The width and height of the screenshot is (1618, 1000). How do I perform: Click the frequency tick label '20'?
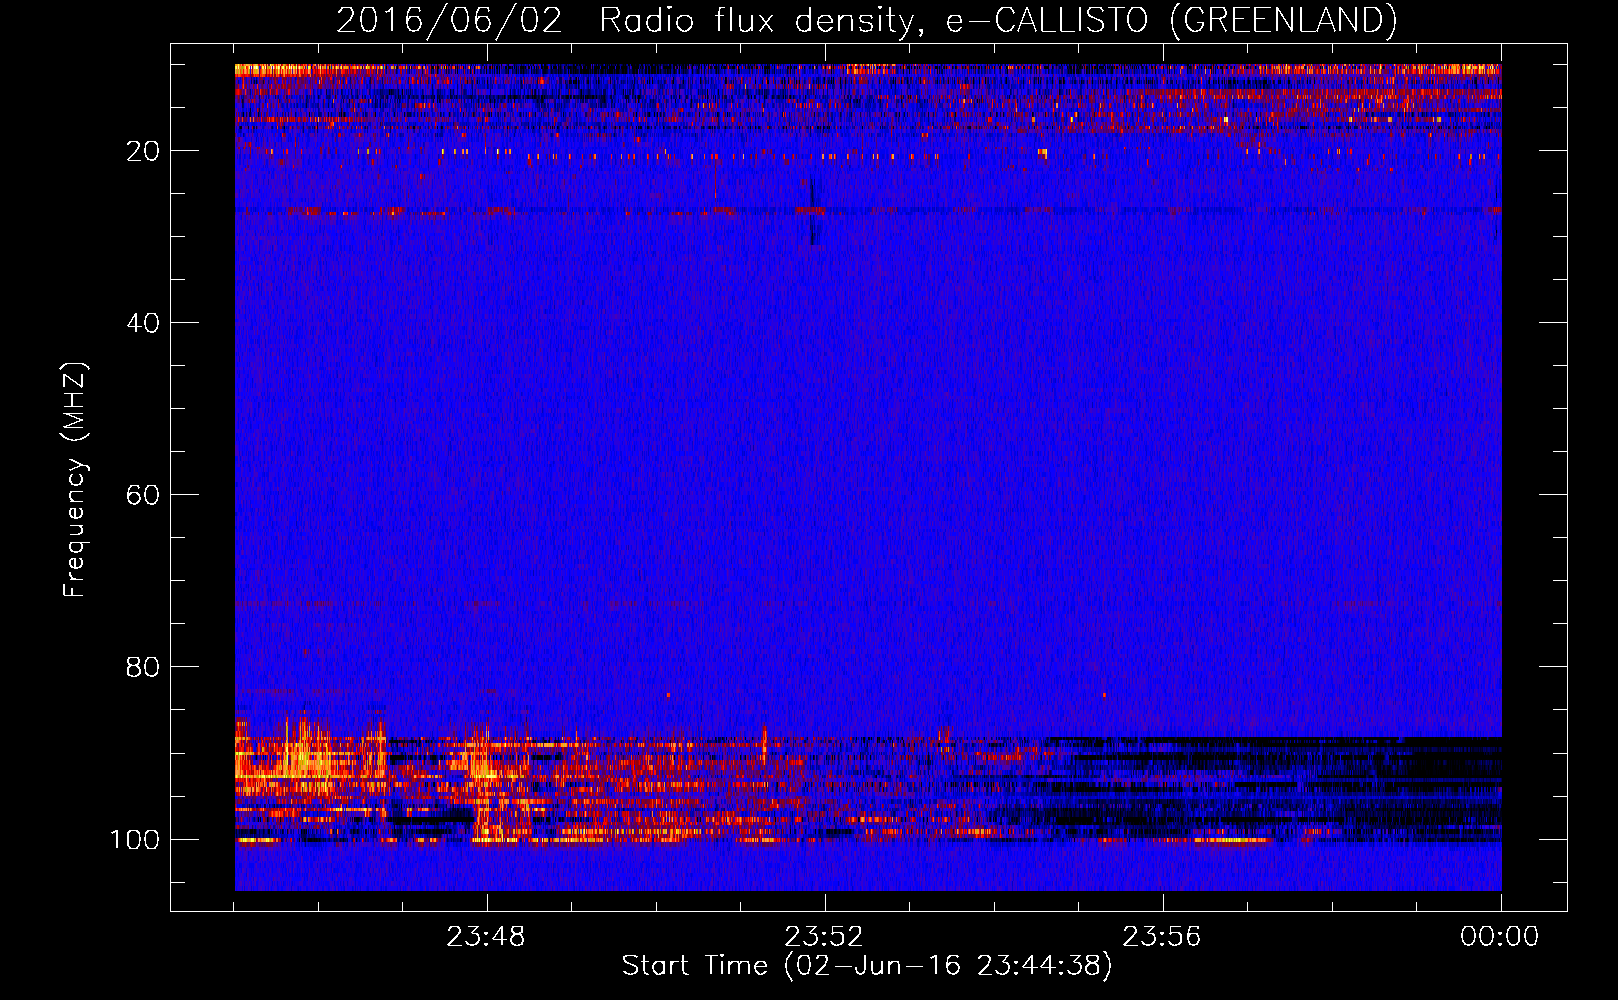click(143, 151)
